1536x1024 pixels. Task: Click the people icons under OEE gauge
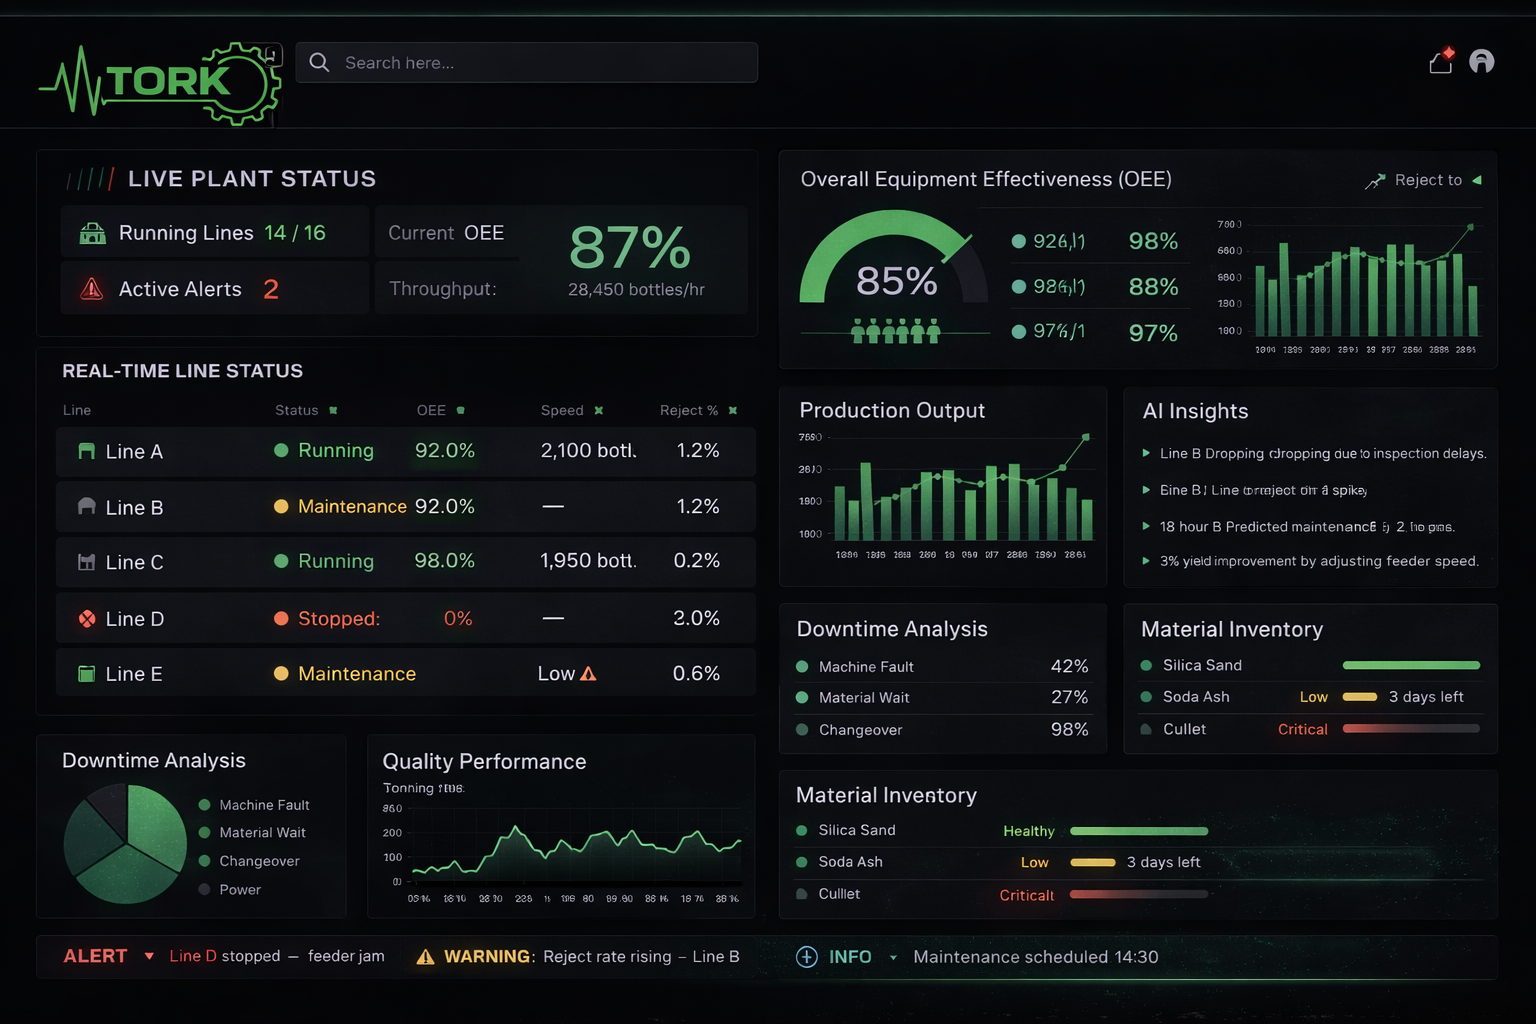coord(896,331)
